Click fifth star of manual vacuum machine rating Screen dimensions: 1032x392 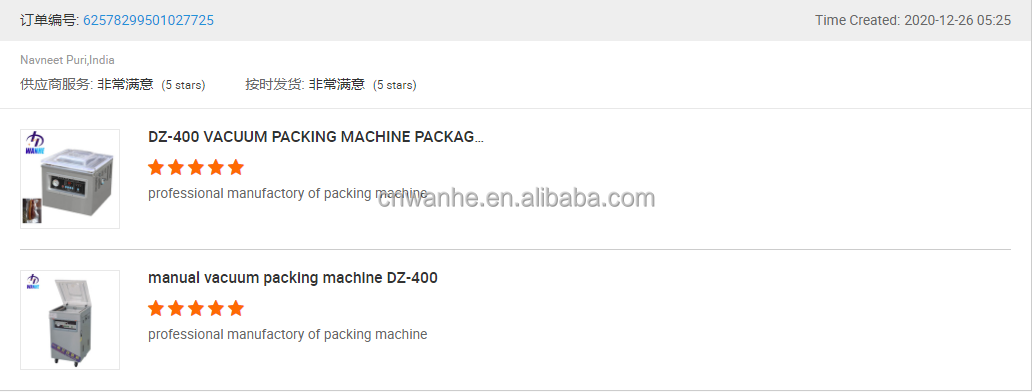click(236, 308)
